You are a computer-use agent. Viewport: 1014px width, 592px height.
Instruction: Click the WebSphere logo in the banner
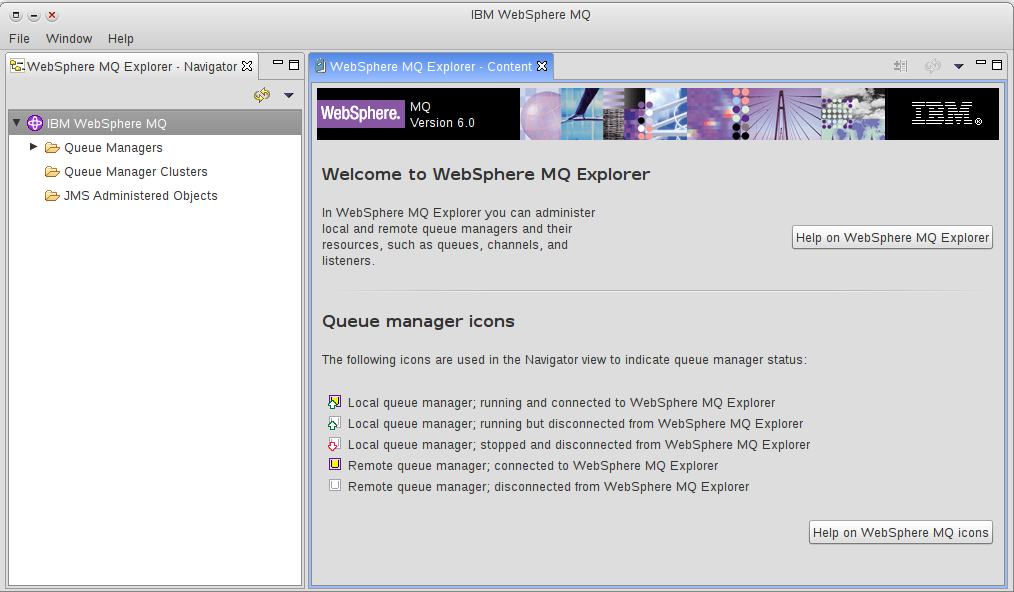pos(361,114)
